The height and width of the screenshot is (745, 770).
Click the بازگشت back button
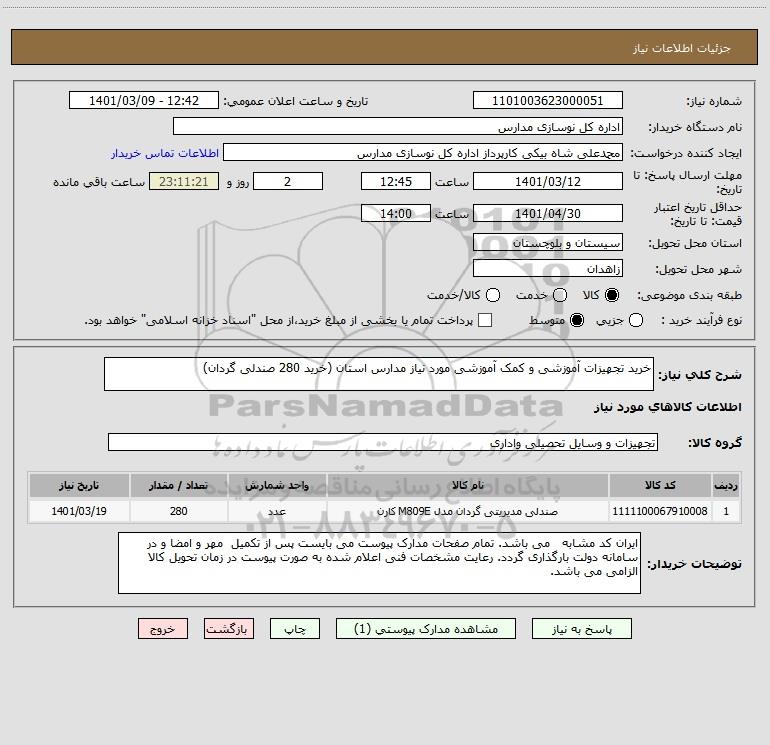(x=229, y=629)
